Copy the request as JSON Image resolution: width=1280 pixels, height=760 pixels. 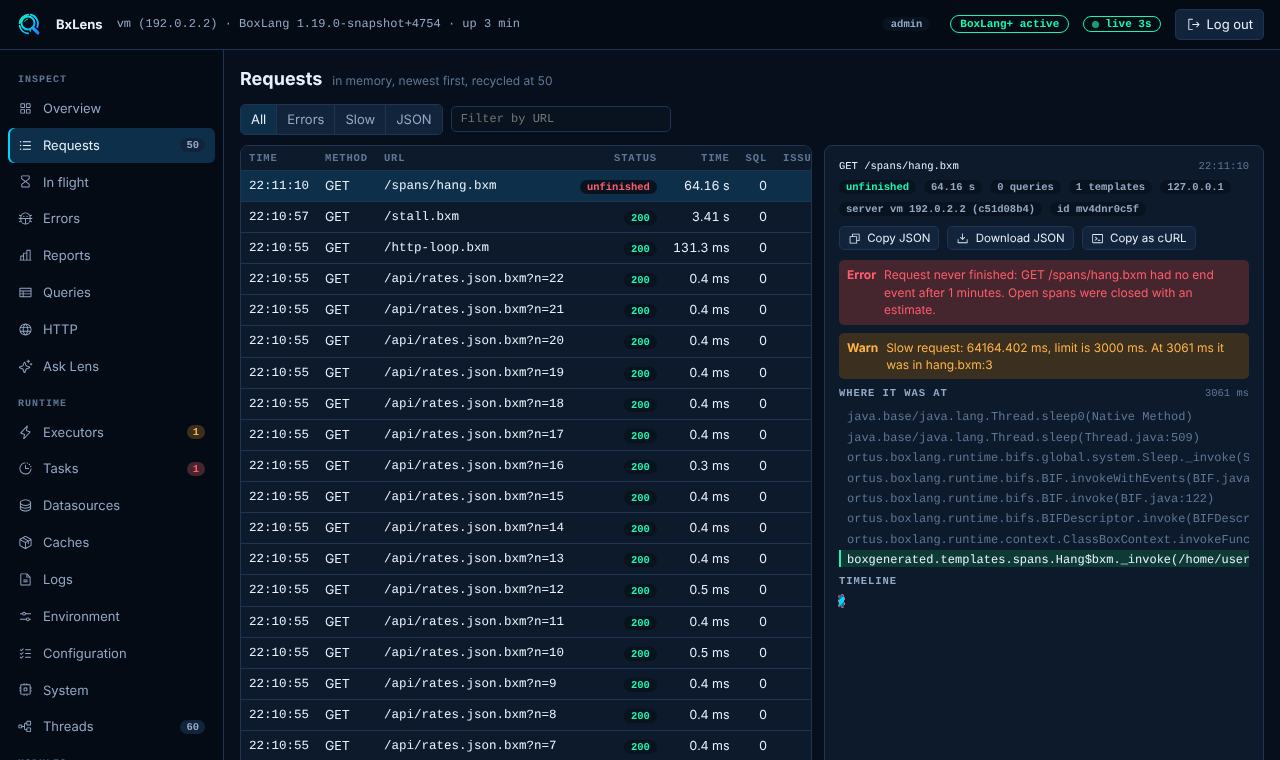pos(889,238)
